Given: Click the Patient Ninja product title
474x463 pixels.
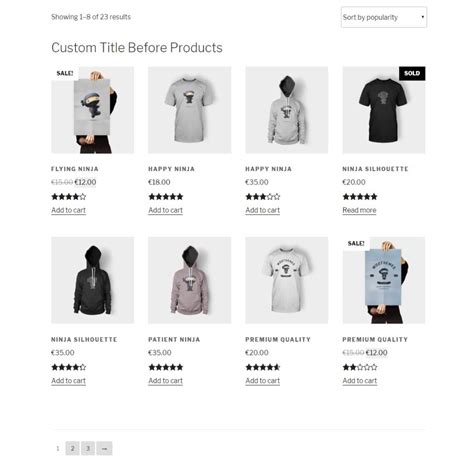Looking at the screenshot, I should pos(174,339).
